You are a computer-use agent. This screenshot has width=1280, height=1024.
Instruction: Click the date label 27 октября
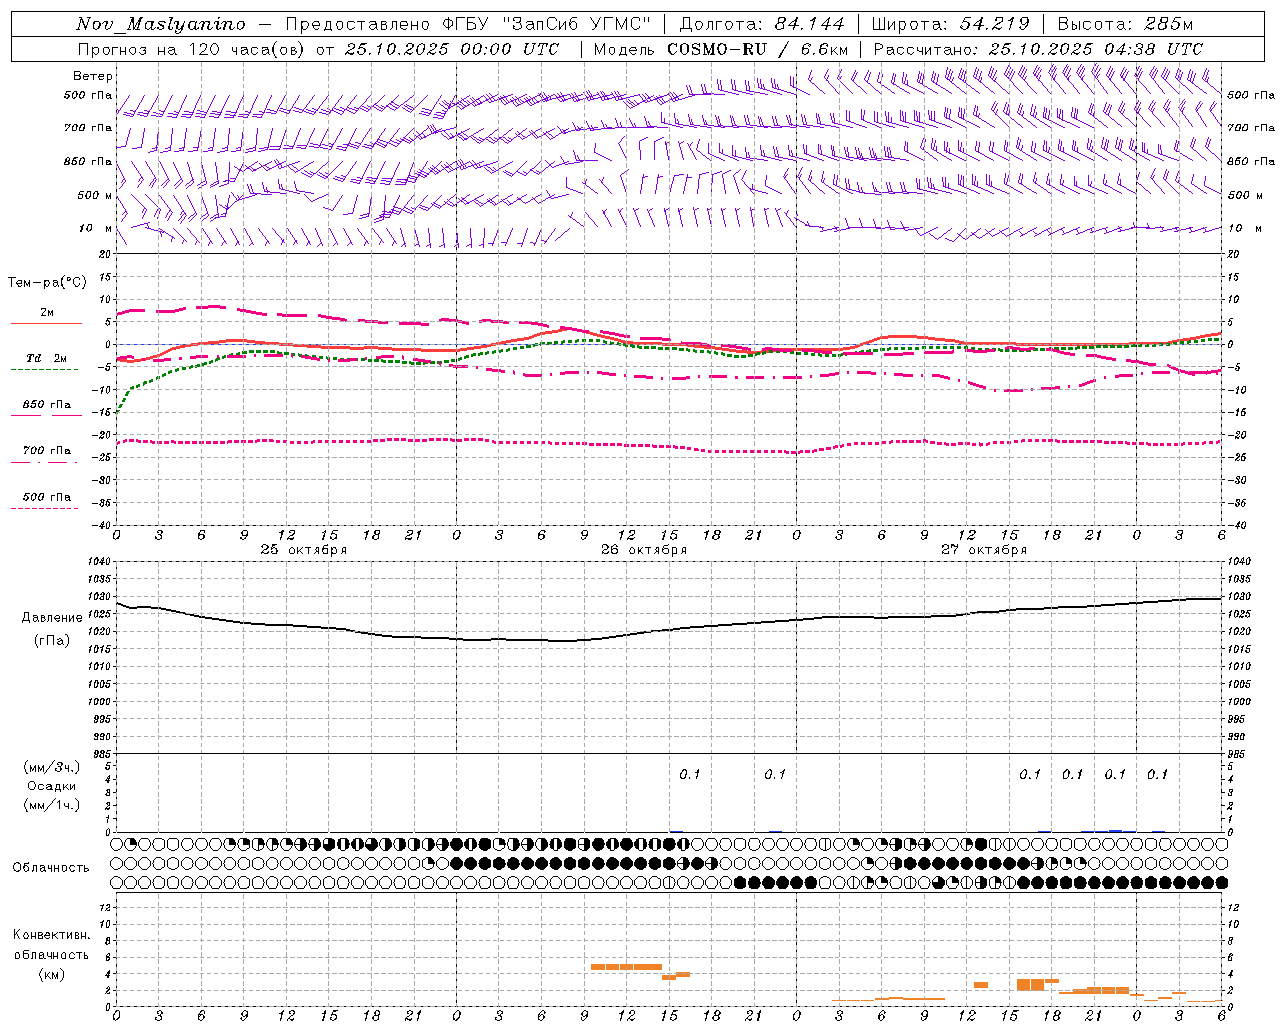[984, 550]
